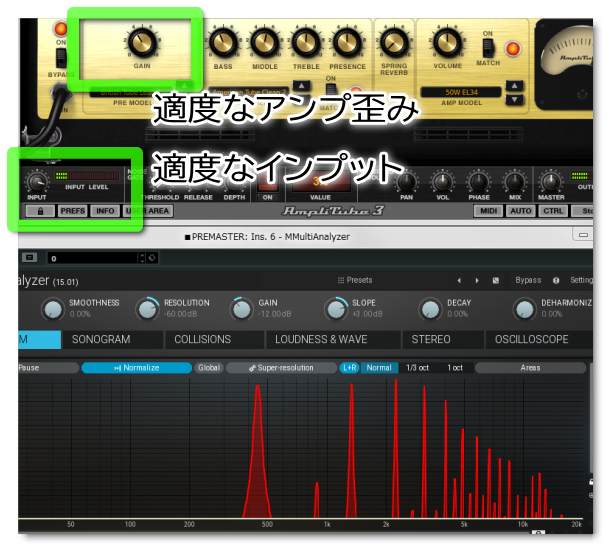Click the MIDDLE tone knob
The image size is (610, 551).
coord(265,42)
